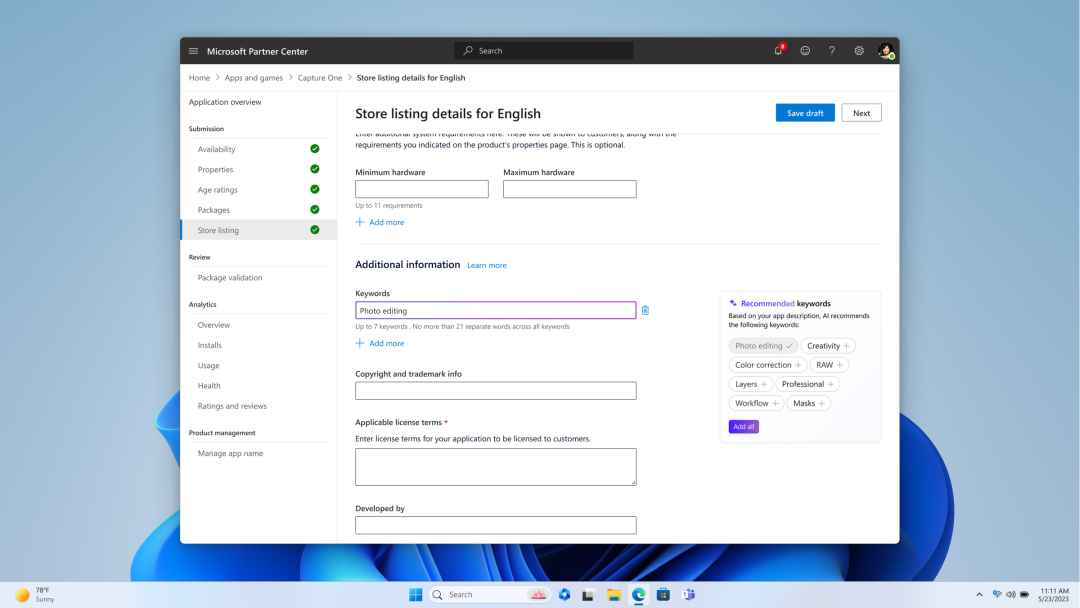Viewport: 1080px width, 608px height.
Task: Click the Save draft button
Action: (805, 112)
